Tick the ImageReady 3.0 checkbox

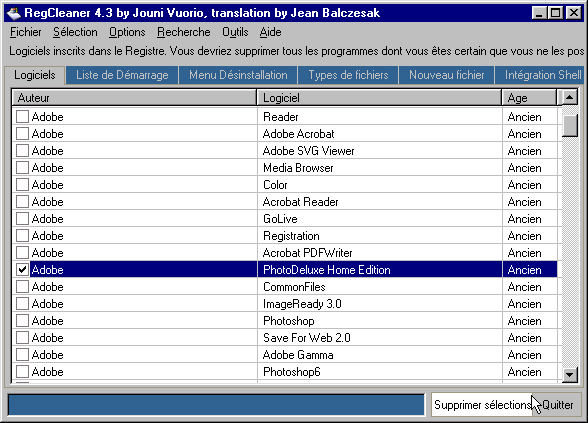click(22, 304)
